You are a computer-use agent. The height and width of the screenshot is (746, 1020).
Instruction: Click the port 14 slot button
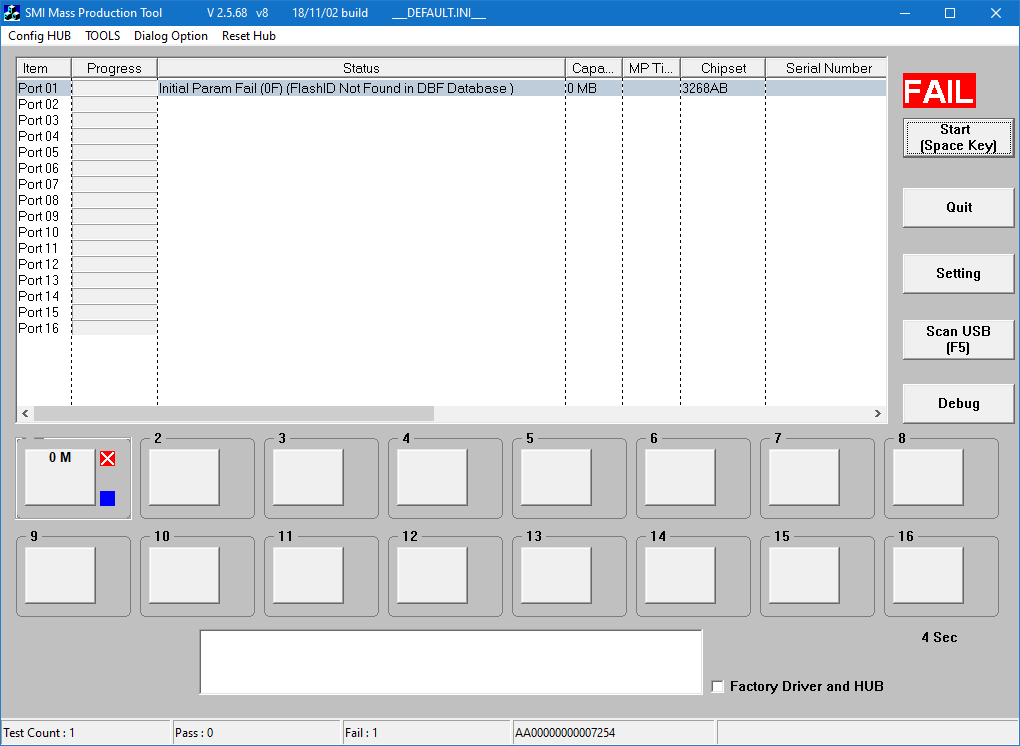pos(680,575)
